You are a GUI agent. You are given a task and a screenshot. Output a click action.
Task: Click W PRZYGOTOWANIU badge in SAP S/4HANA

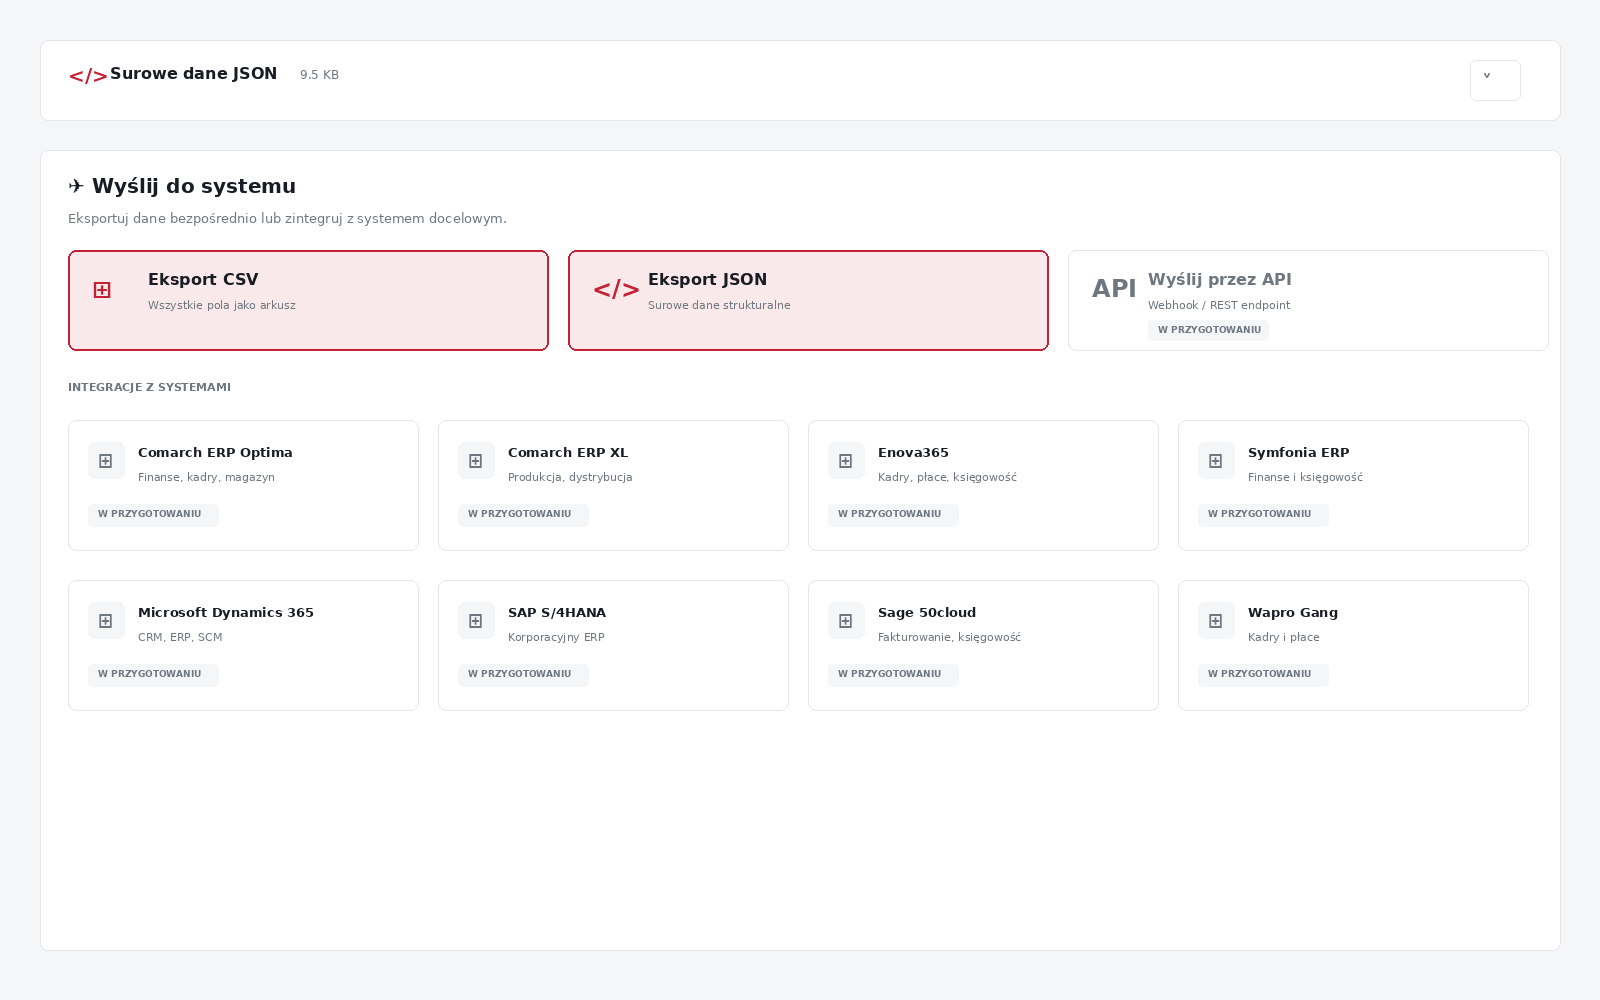pos(523,674)
